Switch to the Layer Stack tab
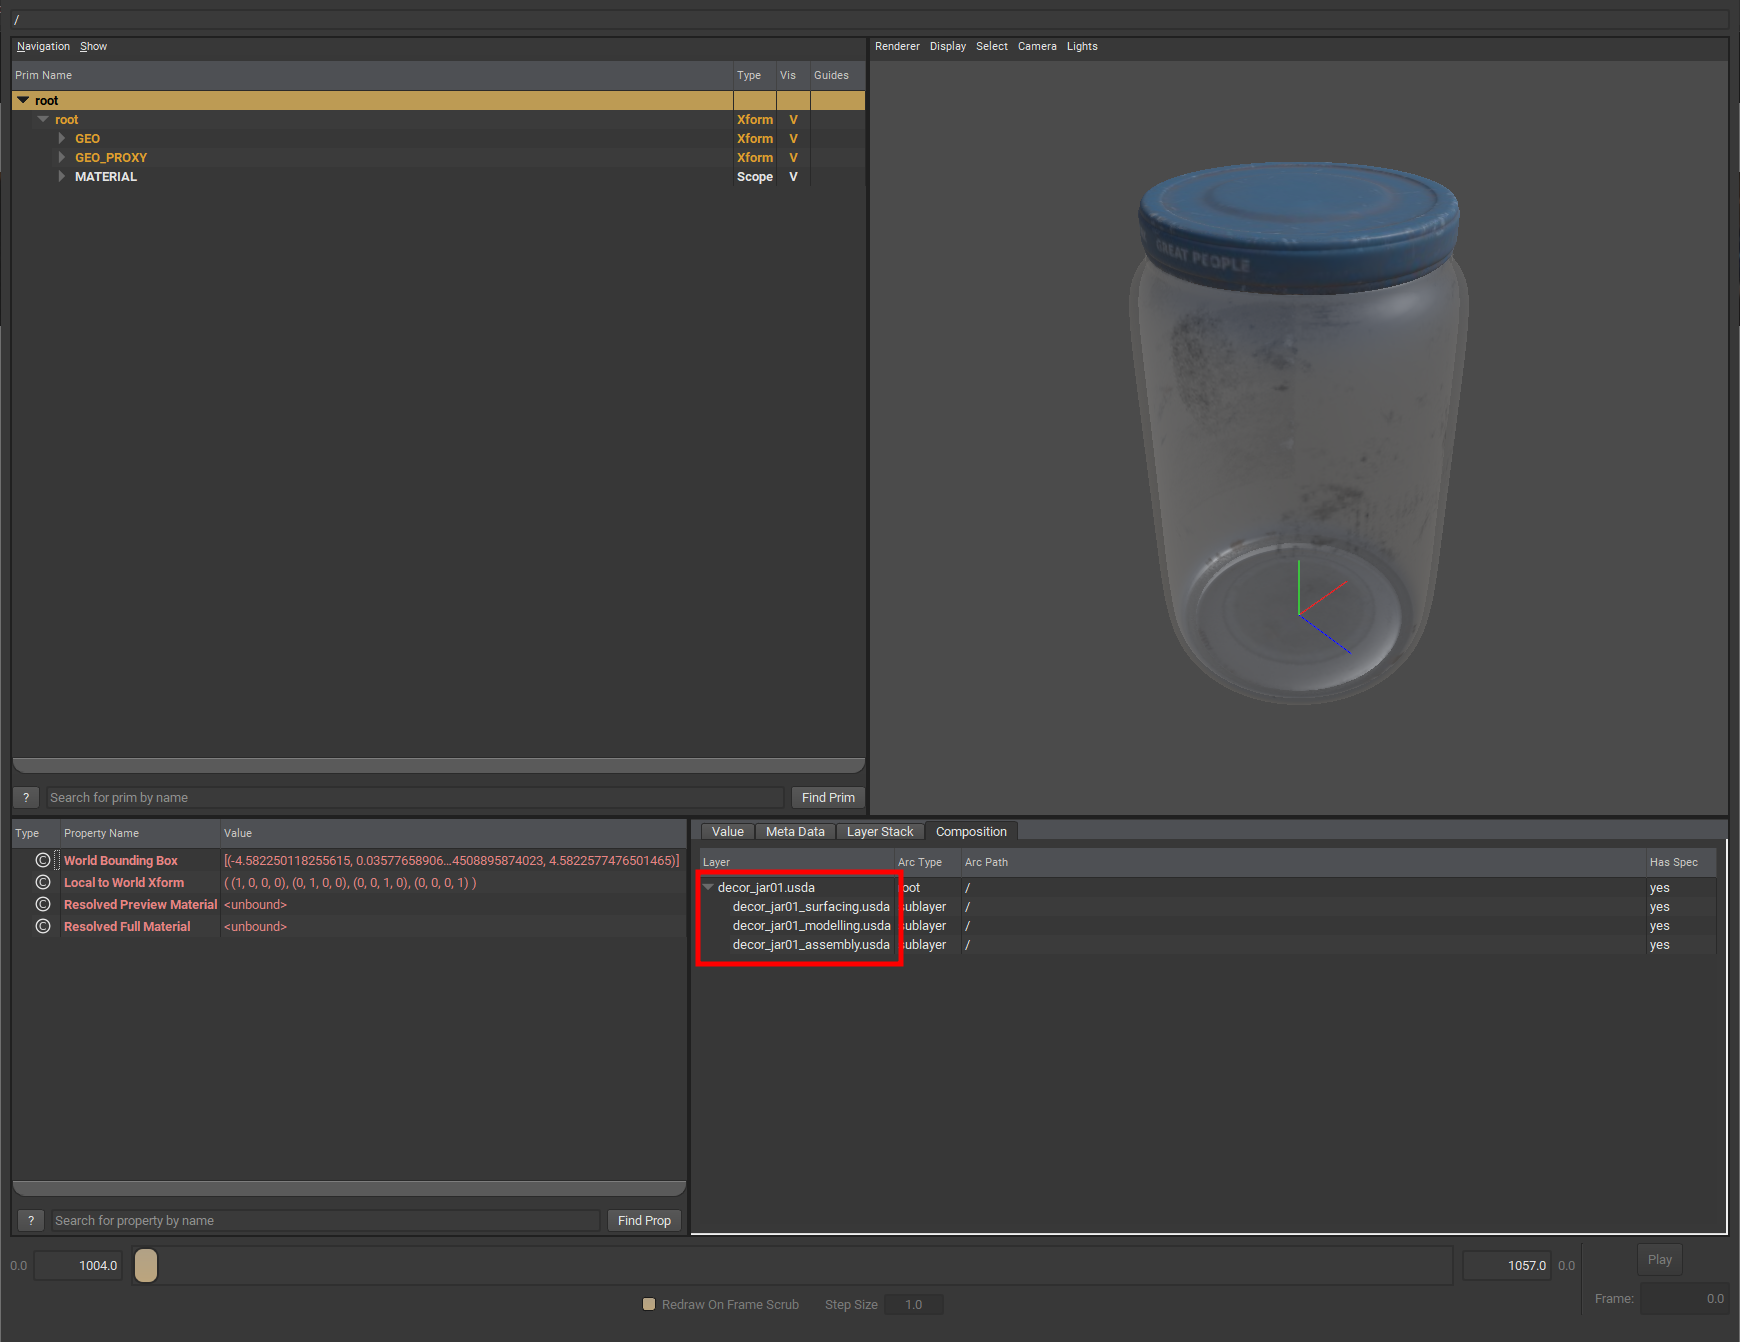The width and height of the screenshot is (1740, 1342). click(x=879, y=831)
